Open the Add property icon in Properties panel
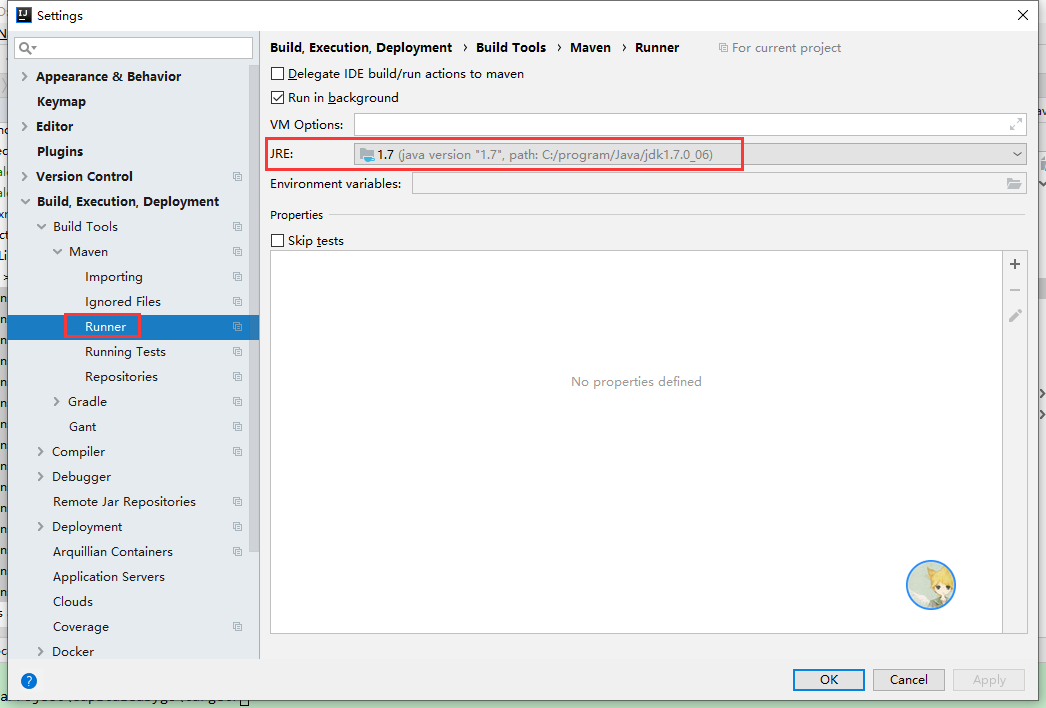The image size is (1046, 708). click(1014, 263)
